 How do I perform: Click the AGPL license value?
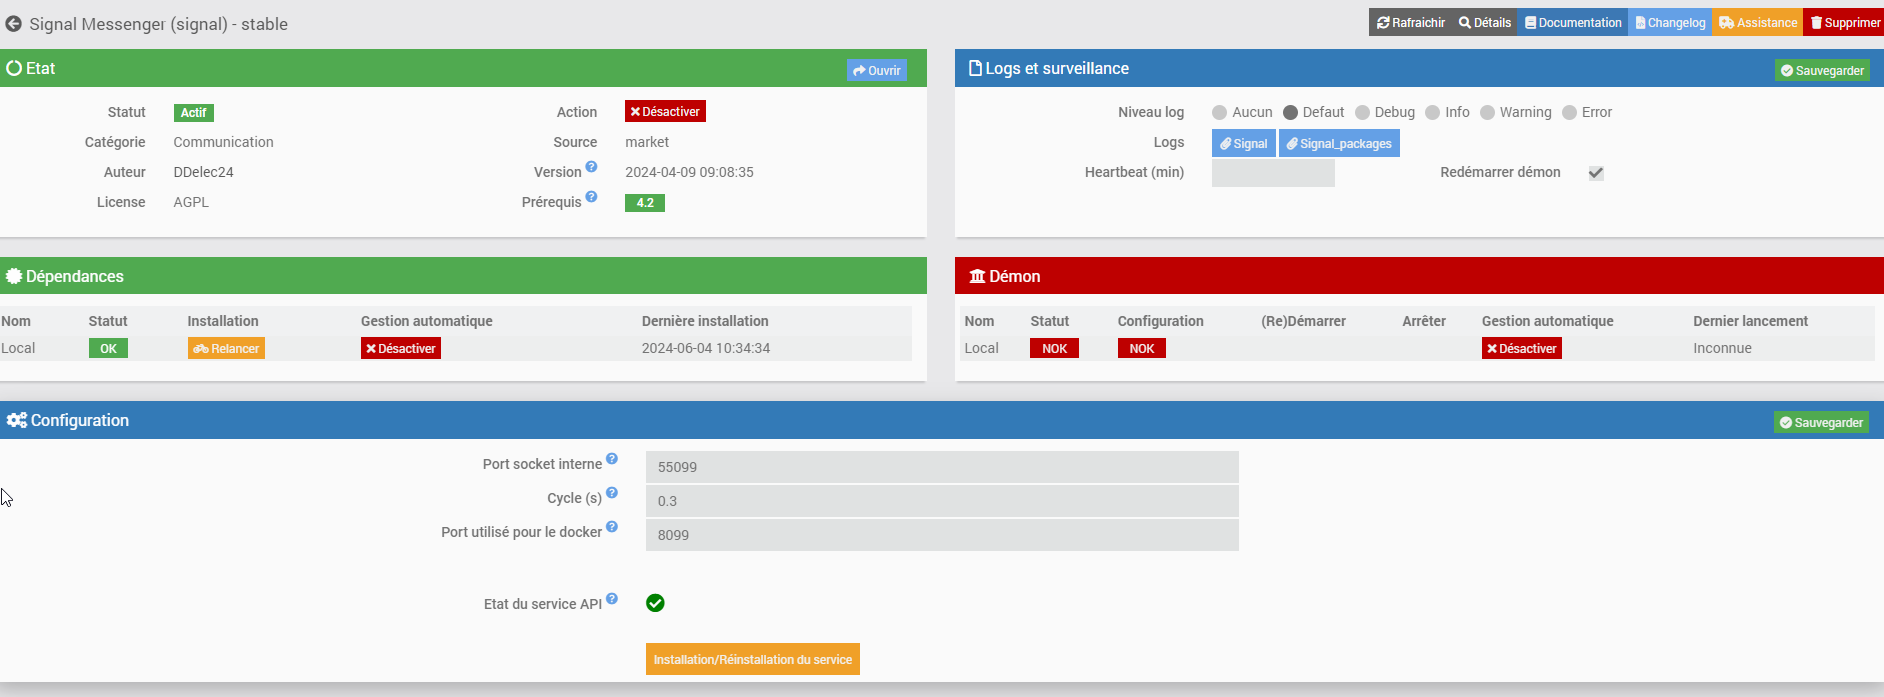(x=191, y=202)
